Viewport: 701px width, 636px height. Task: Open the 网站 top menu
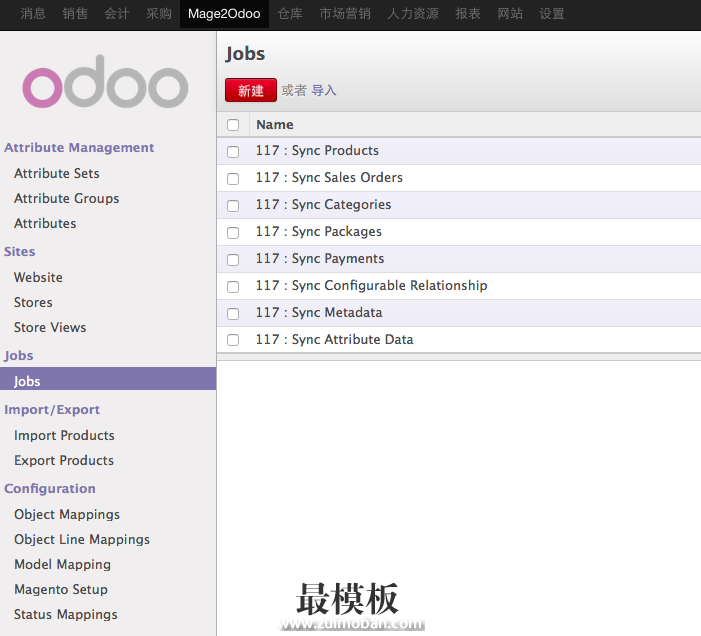point(510,14)
